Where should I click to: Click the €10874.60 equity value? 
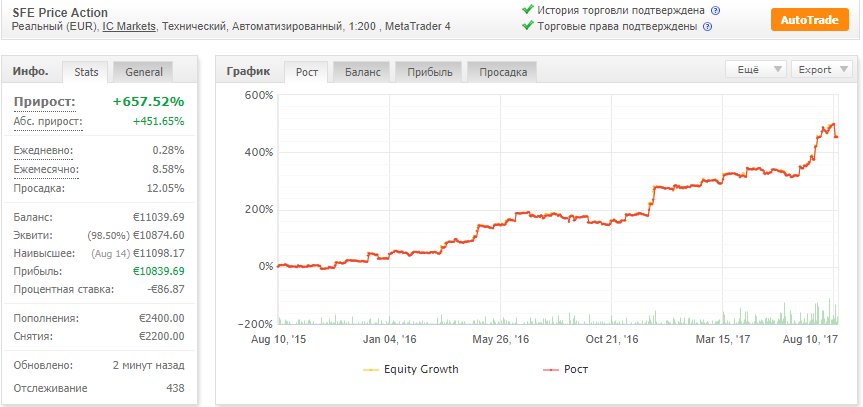tap(159, 236)
